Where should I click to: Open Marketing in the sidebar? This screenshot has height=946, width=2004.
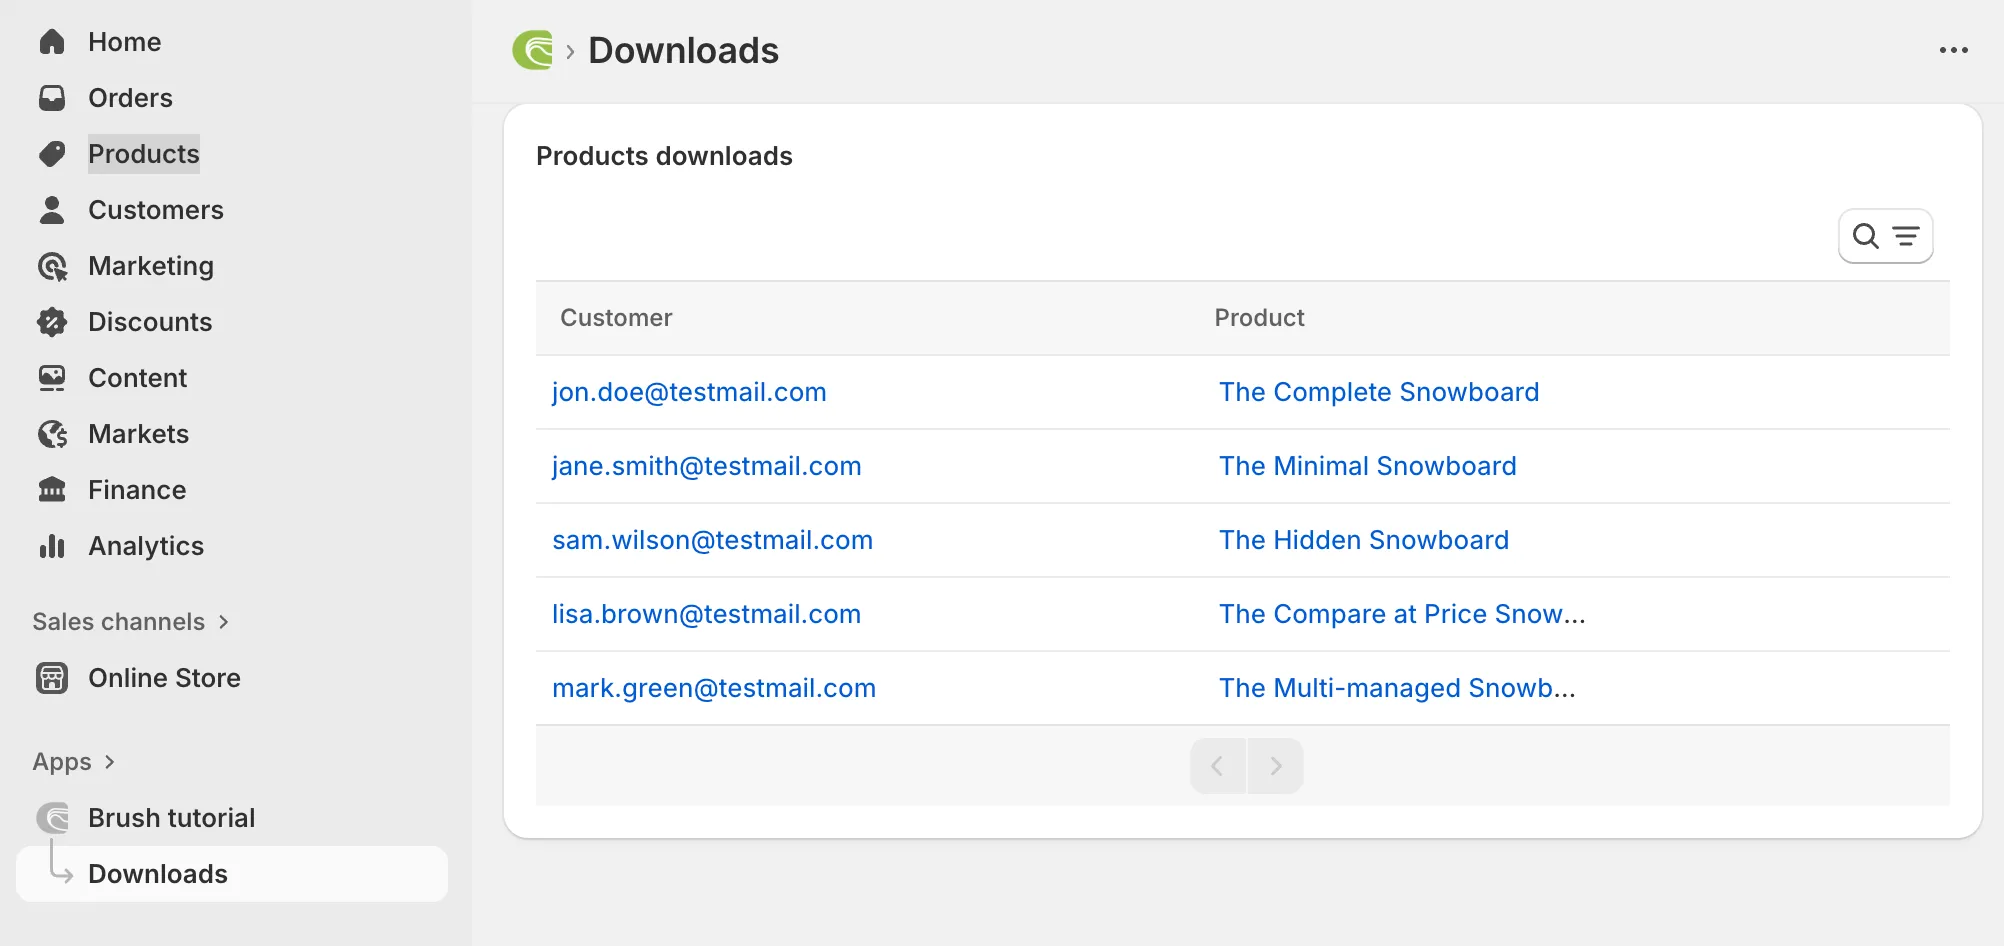coord(151,266)
